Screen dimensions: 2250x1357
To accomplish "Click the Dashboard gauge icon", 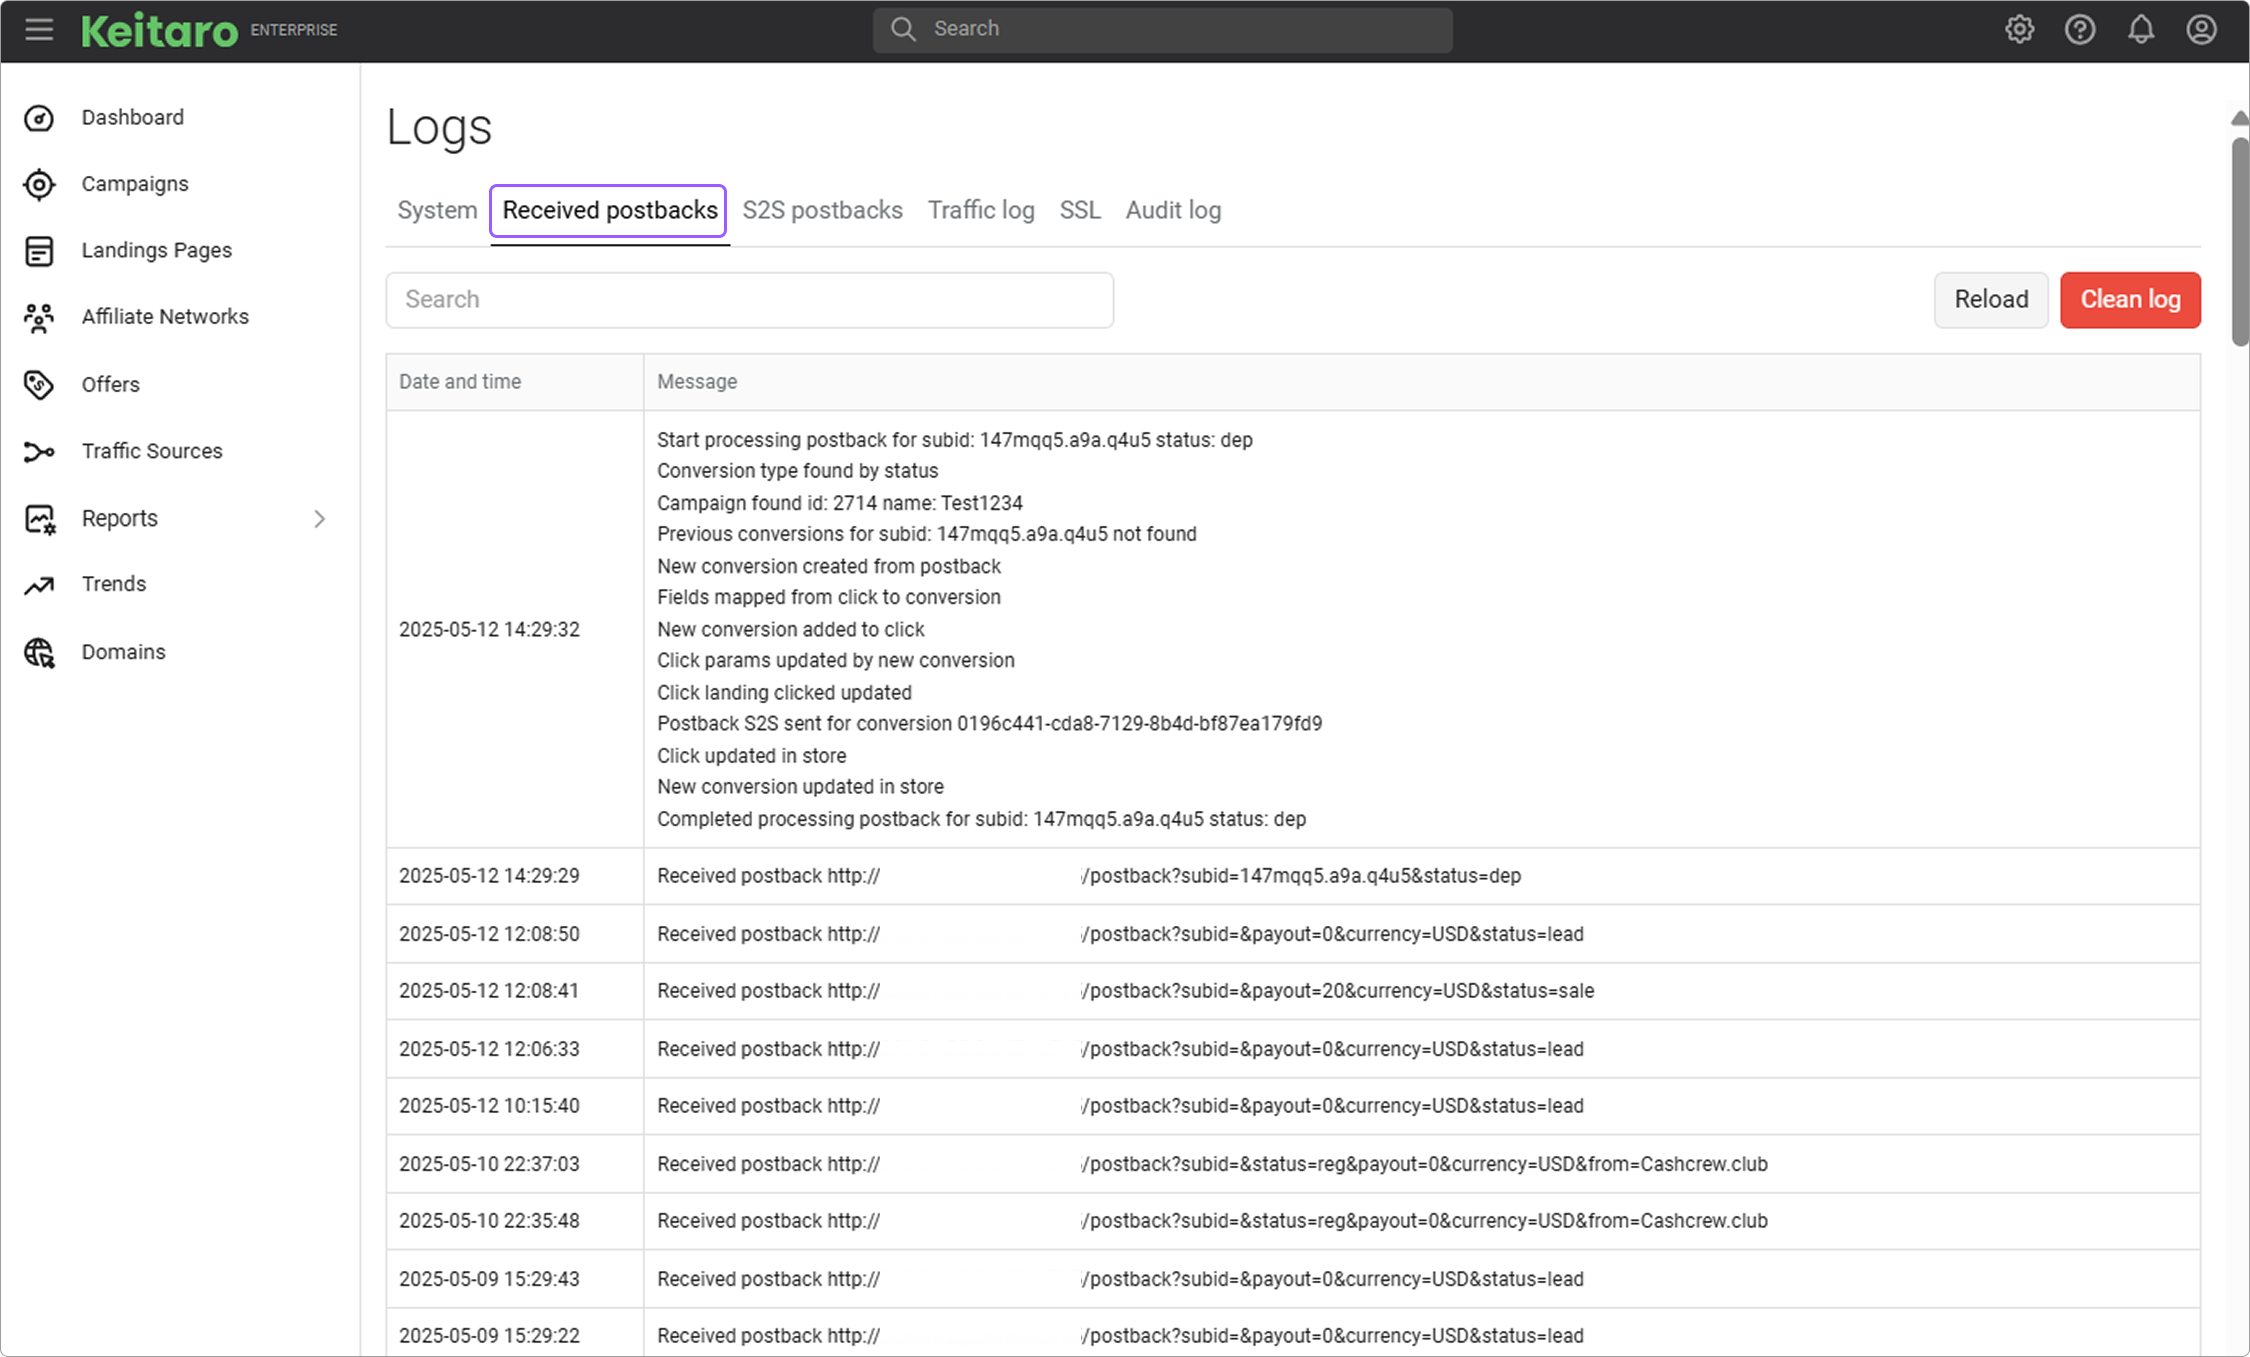I will tap(39, 118).
